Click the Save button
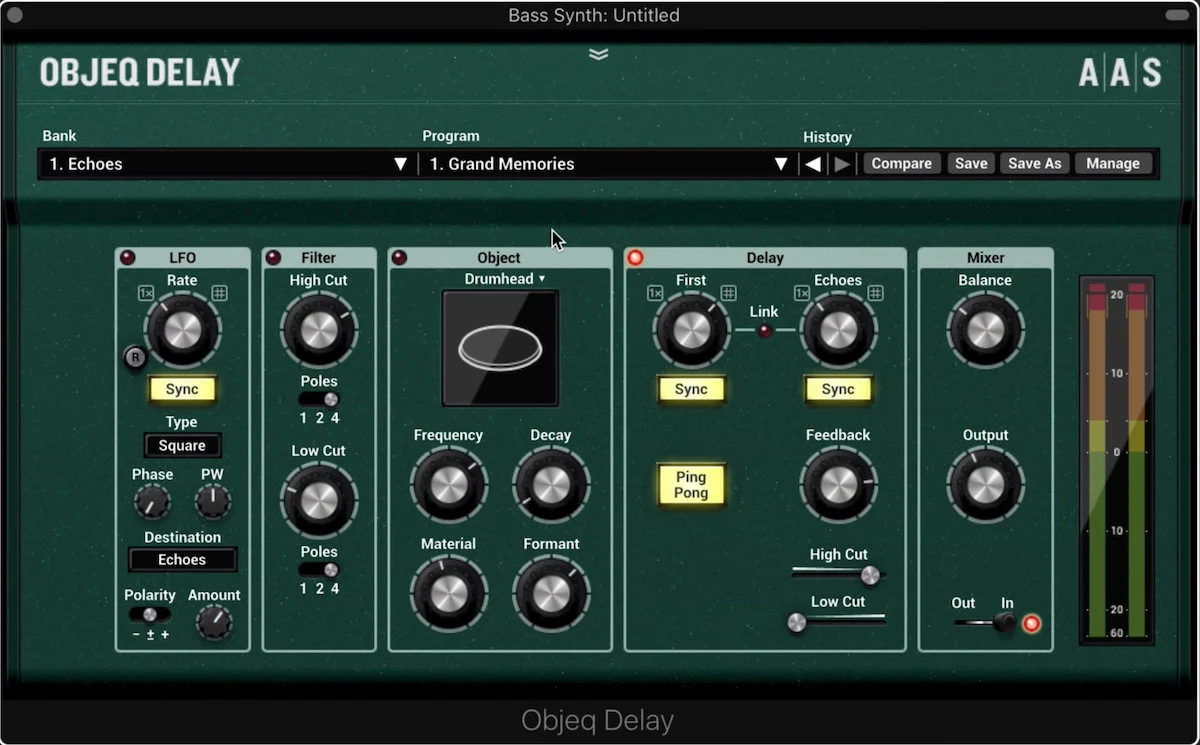 tap(971, 164)
